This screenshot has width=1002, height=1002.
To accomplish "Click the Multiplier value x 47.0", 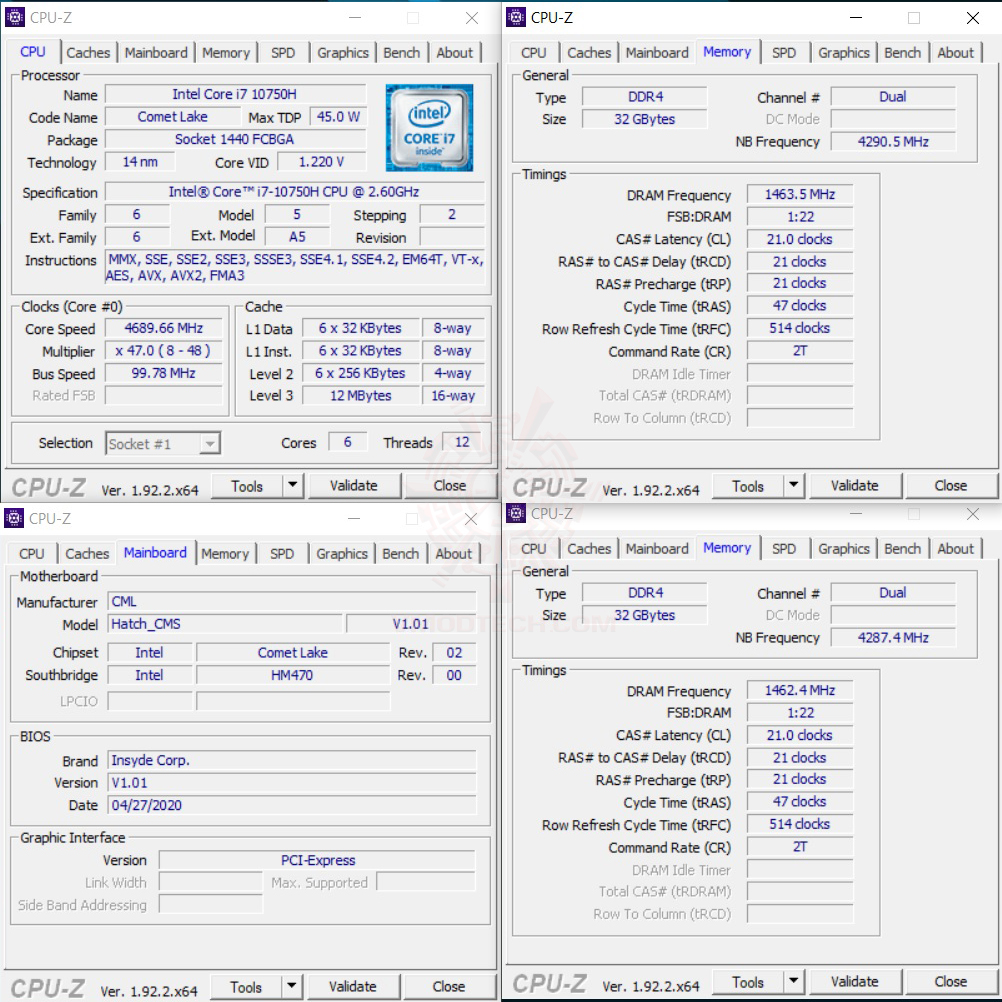I will [164, 351].
